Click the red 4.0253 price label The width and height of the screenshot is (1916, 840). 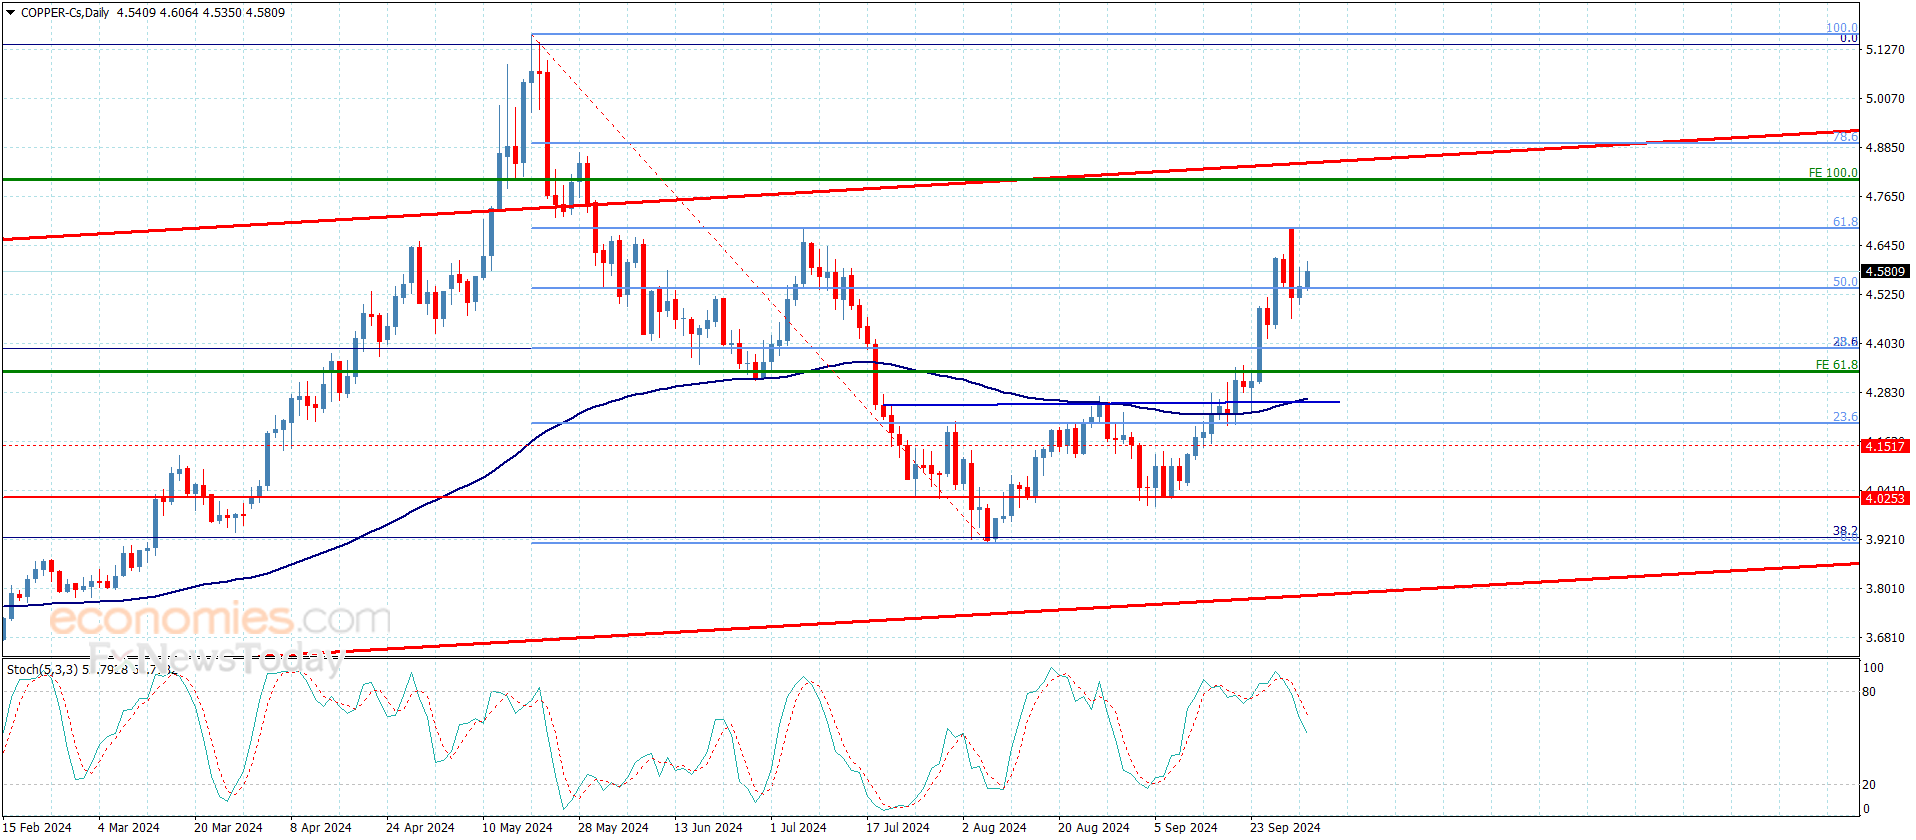pos(1884,498)
